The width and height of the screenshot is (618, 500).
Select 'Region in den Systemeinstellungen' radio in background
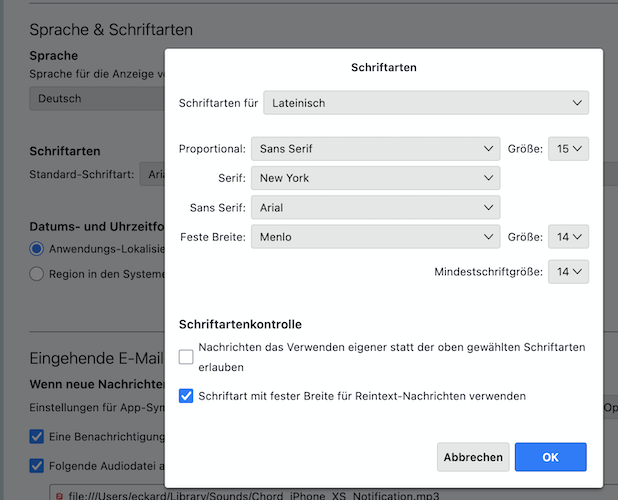click(x=37, y=274)
